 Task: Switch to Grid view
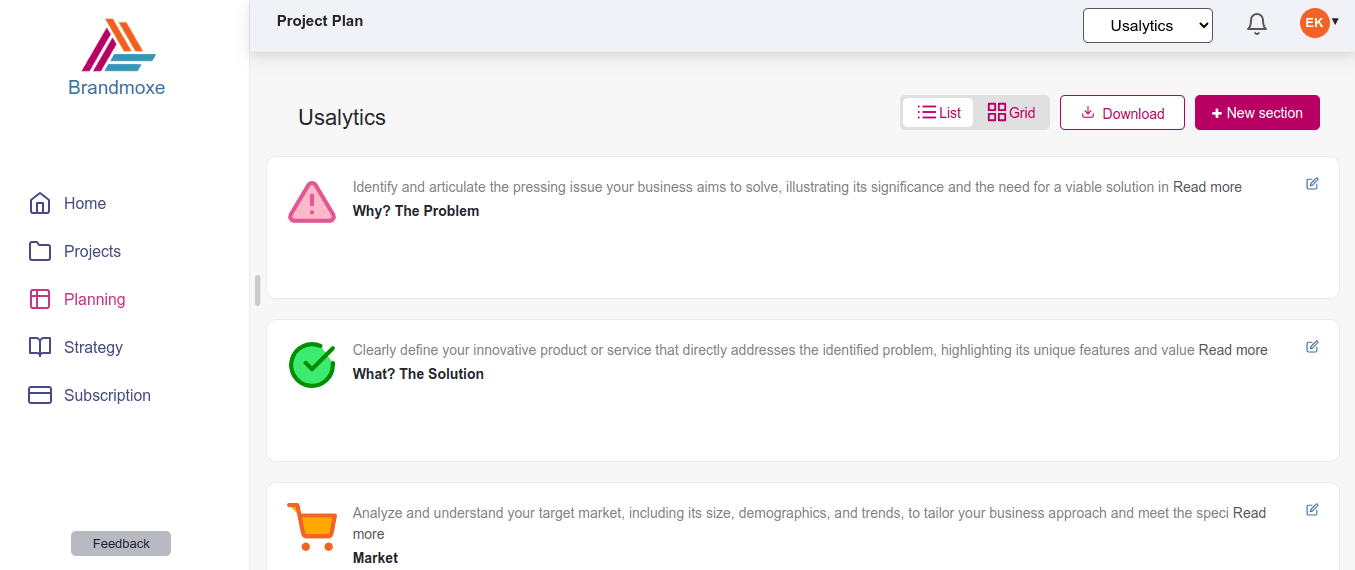1011,113
